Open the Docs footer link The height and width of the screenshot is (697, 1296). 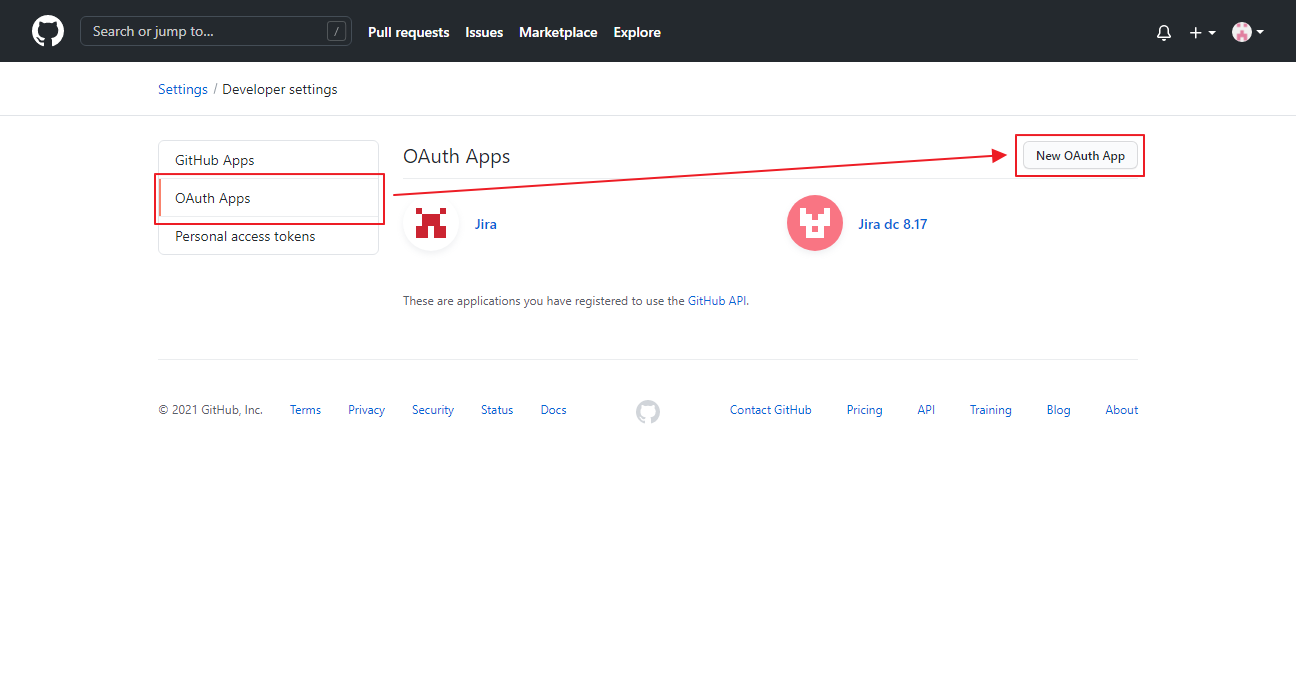(553, 410)
